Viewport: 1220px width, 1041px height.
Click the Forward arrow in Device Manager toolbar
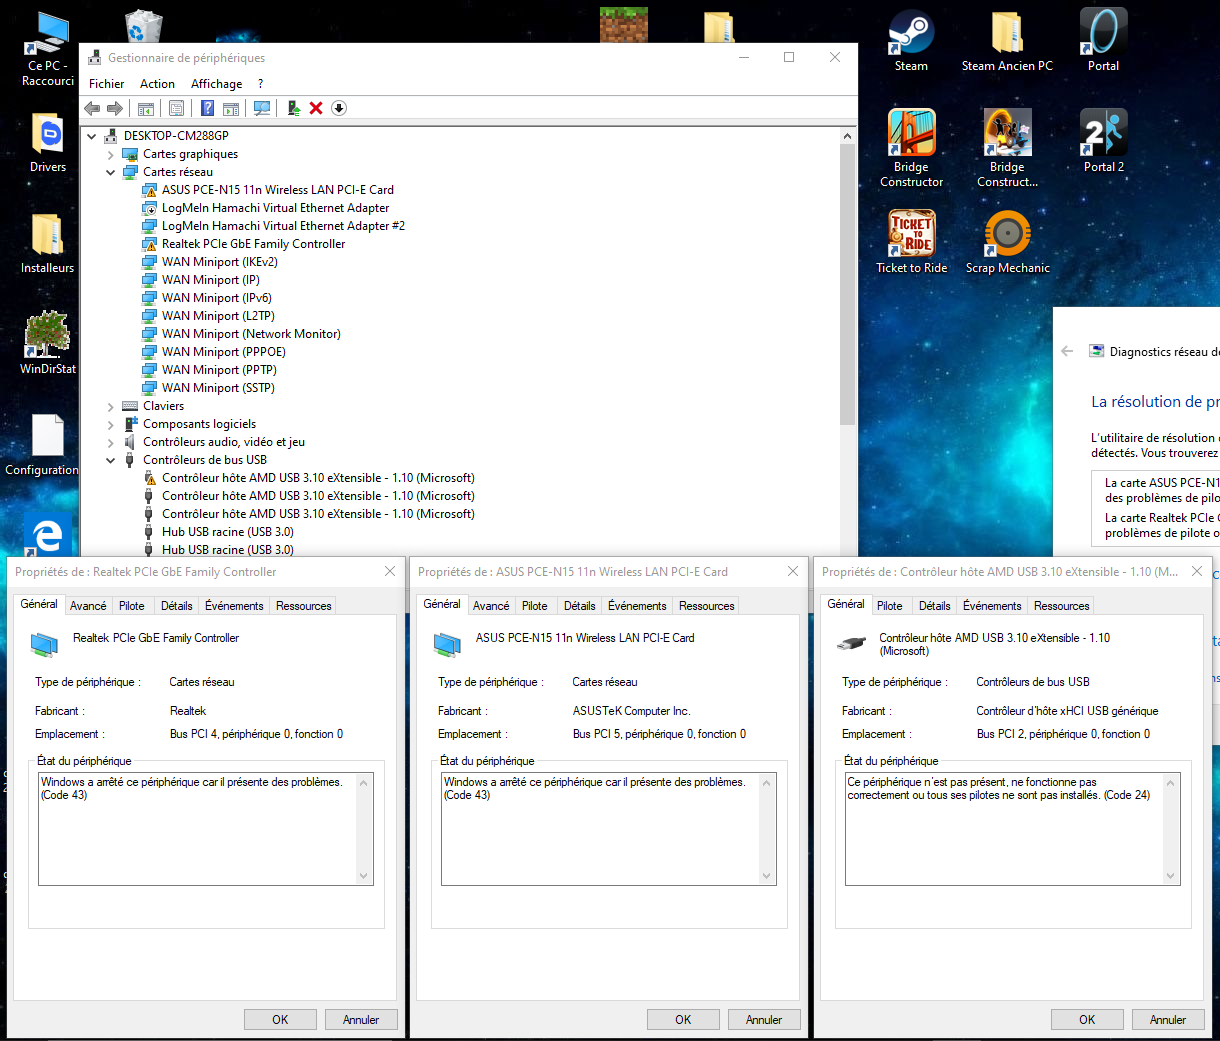pos(115,108)
